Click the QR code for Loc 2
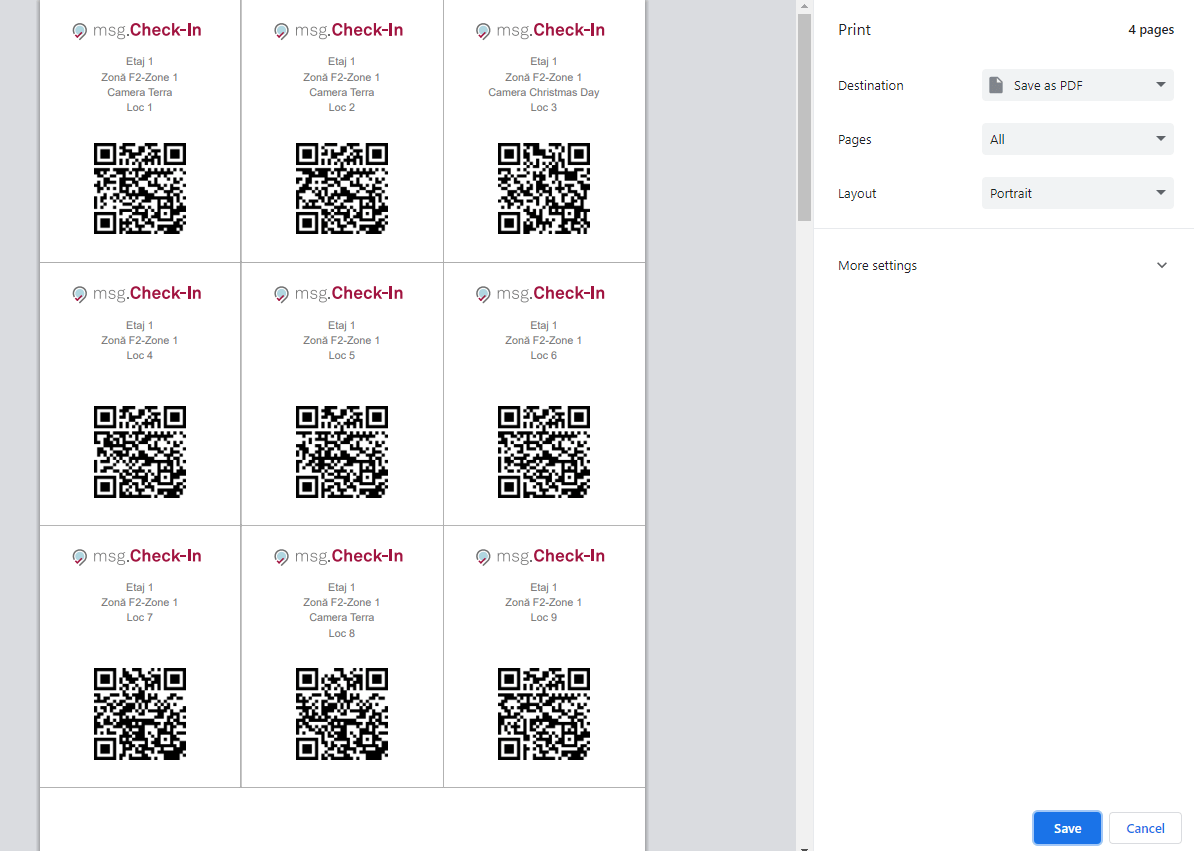Viewport: 1194px width, 851px height. click(x=341, y=188)
